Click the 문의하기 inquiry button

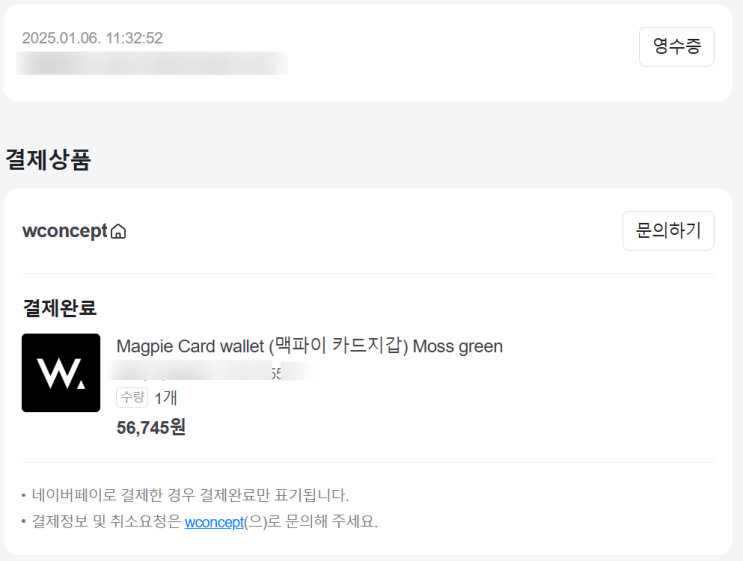[668, 231]
